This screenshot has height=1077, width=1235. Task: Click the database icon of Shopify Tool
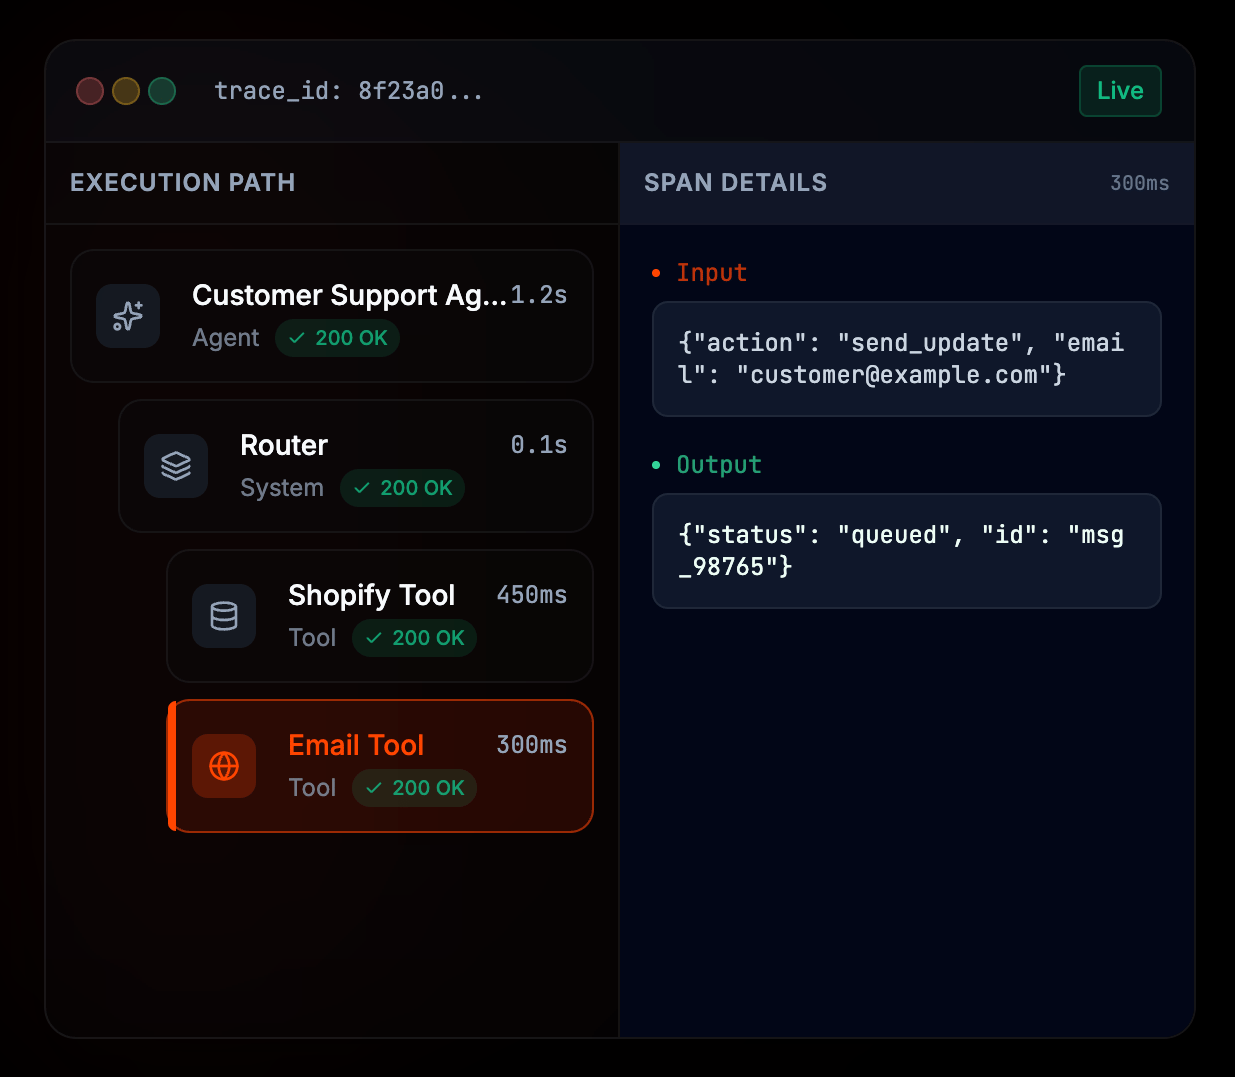tap(224, 616)
